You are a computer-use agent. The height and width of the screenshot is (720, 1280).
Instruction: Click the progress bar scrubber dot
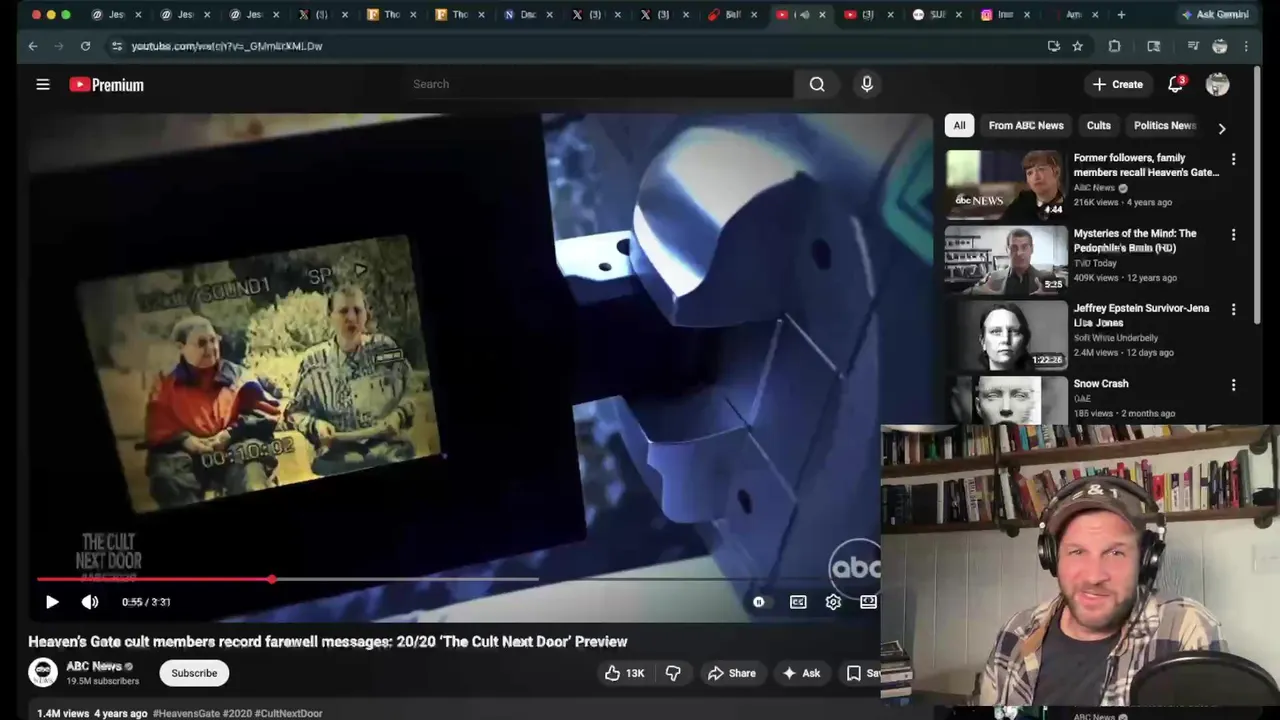(x=272, y=579)
